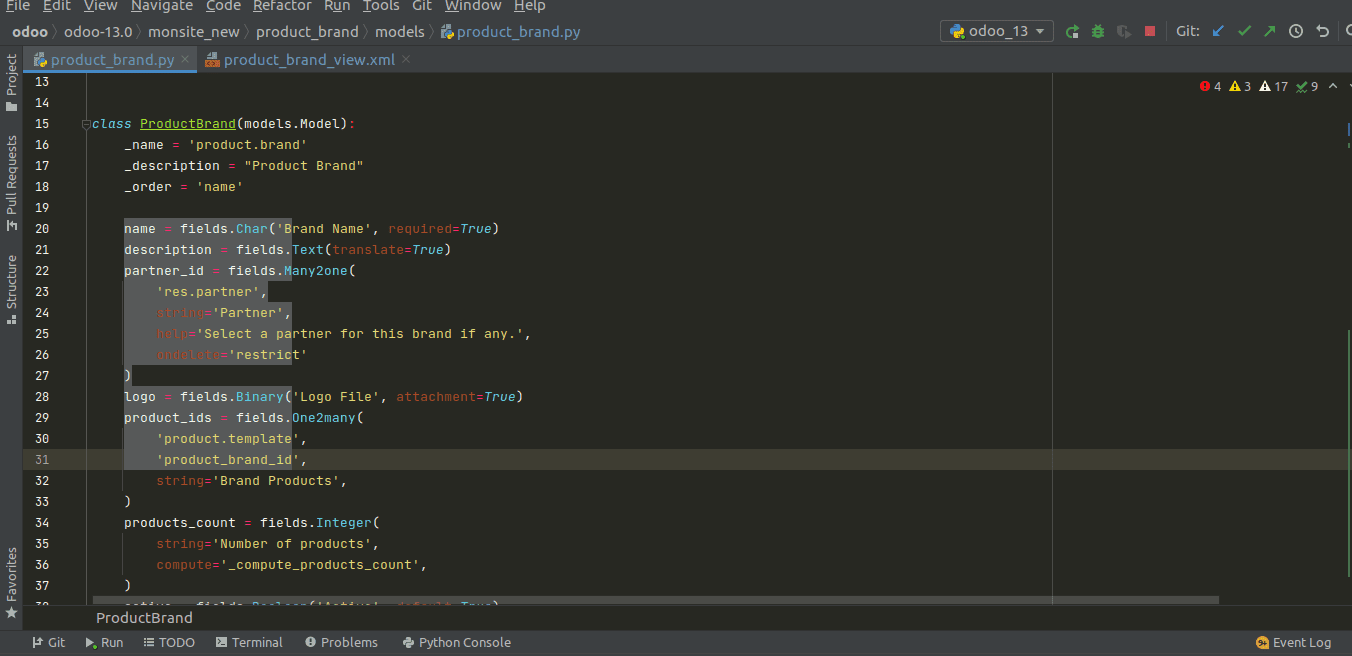Open the Git tool window at bottom

[x=48, y=642]
